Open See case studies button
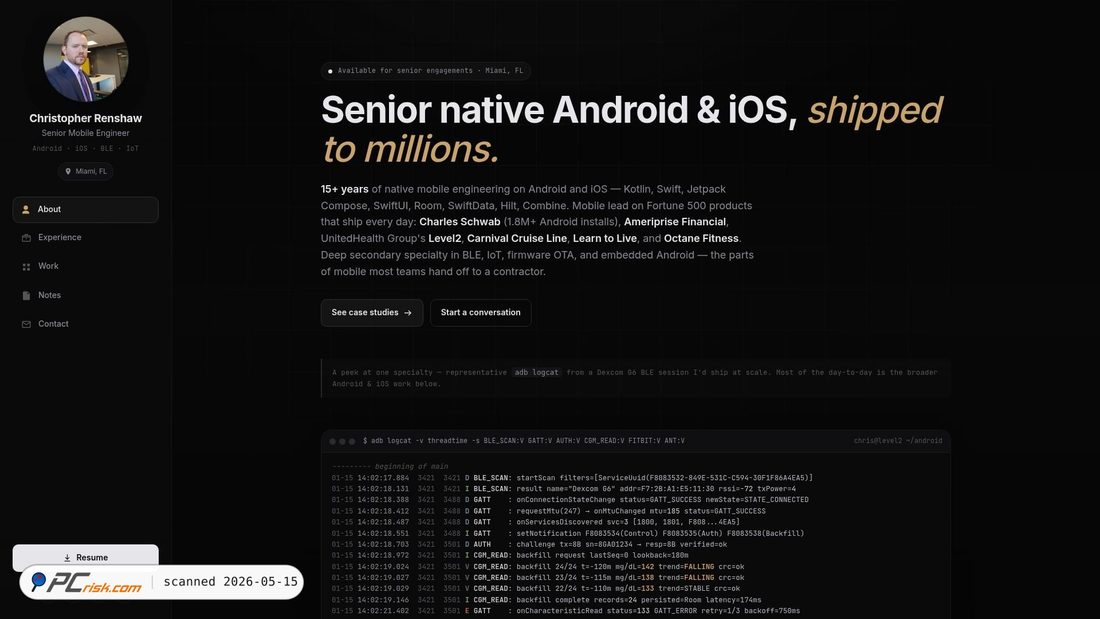Viewport: 1100px width, 619px height. [x=372, y=312]
